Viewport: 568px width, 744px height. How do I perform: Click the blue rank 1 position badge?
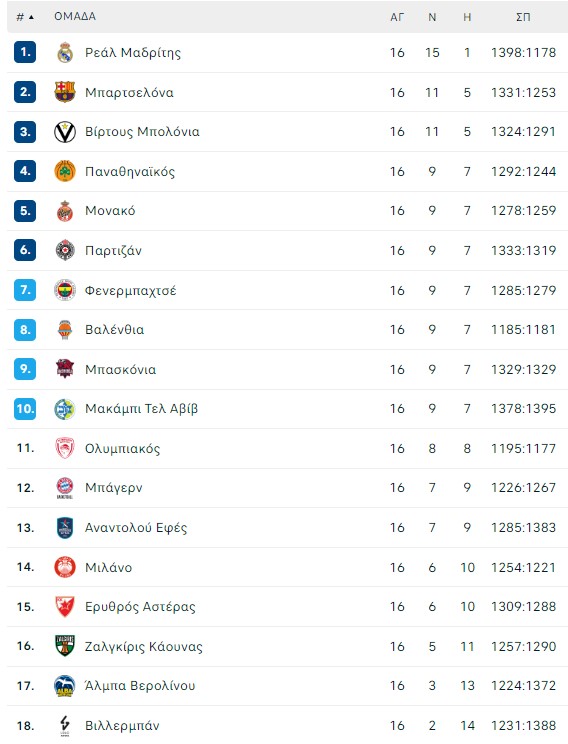click(x=25, y=52)
